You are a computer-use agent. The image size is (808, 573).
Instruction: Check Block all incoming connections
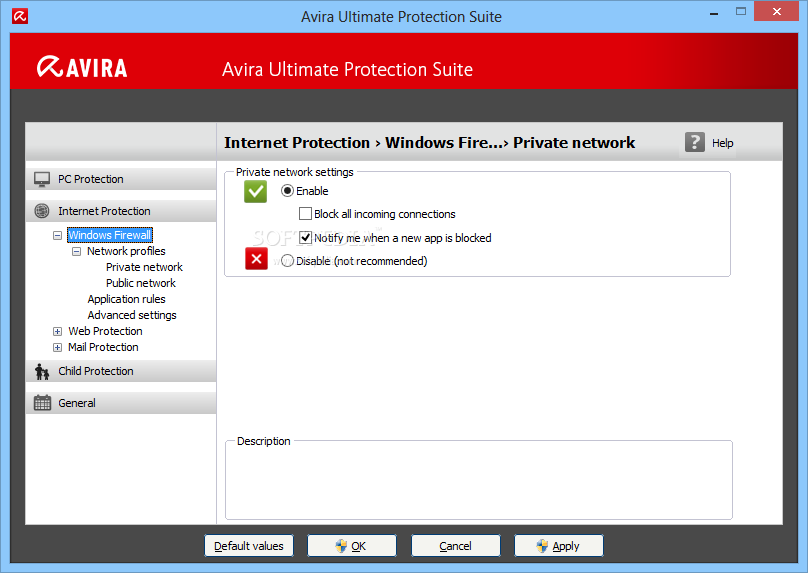(306, 214)
